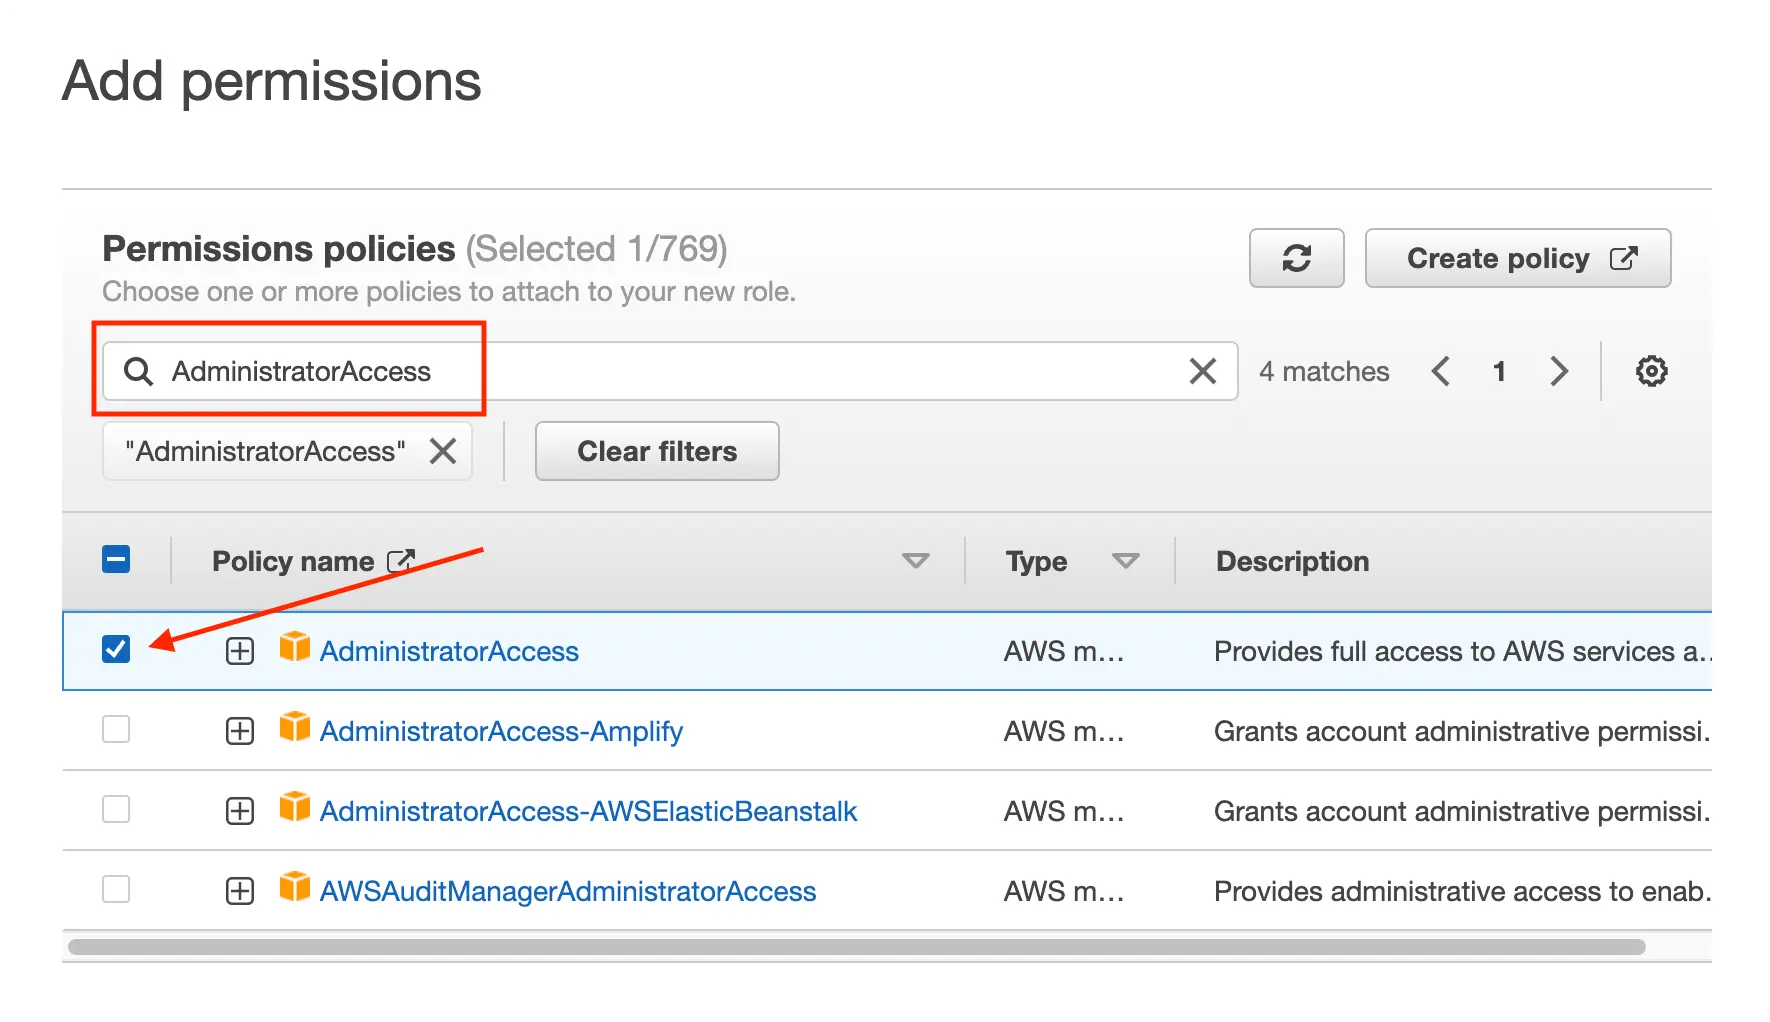1770x1022 pixels.
Task: Sort by Policy name column arrow
Action: click(x=915, y=561)
